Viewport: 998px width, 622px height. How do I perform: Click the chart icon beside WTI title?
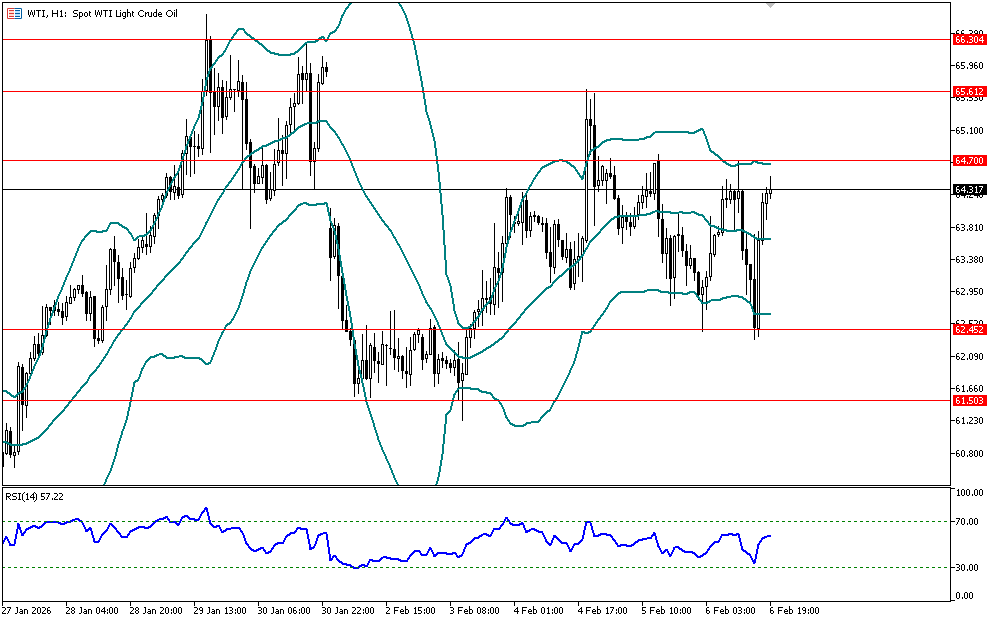click(13, 12)
